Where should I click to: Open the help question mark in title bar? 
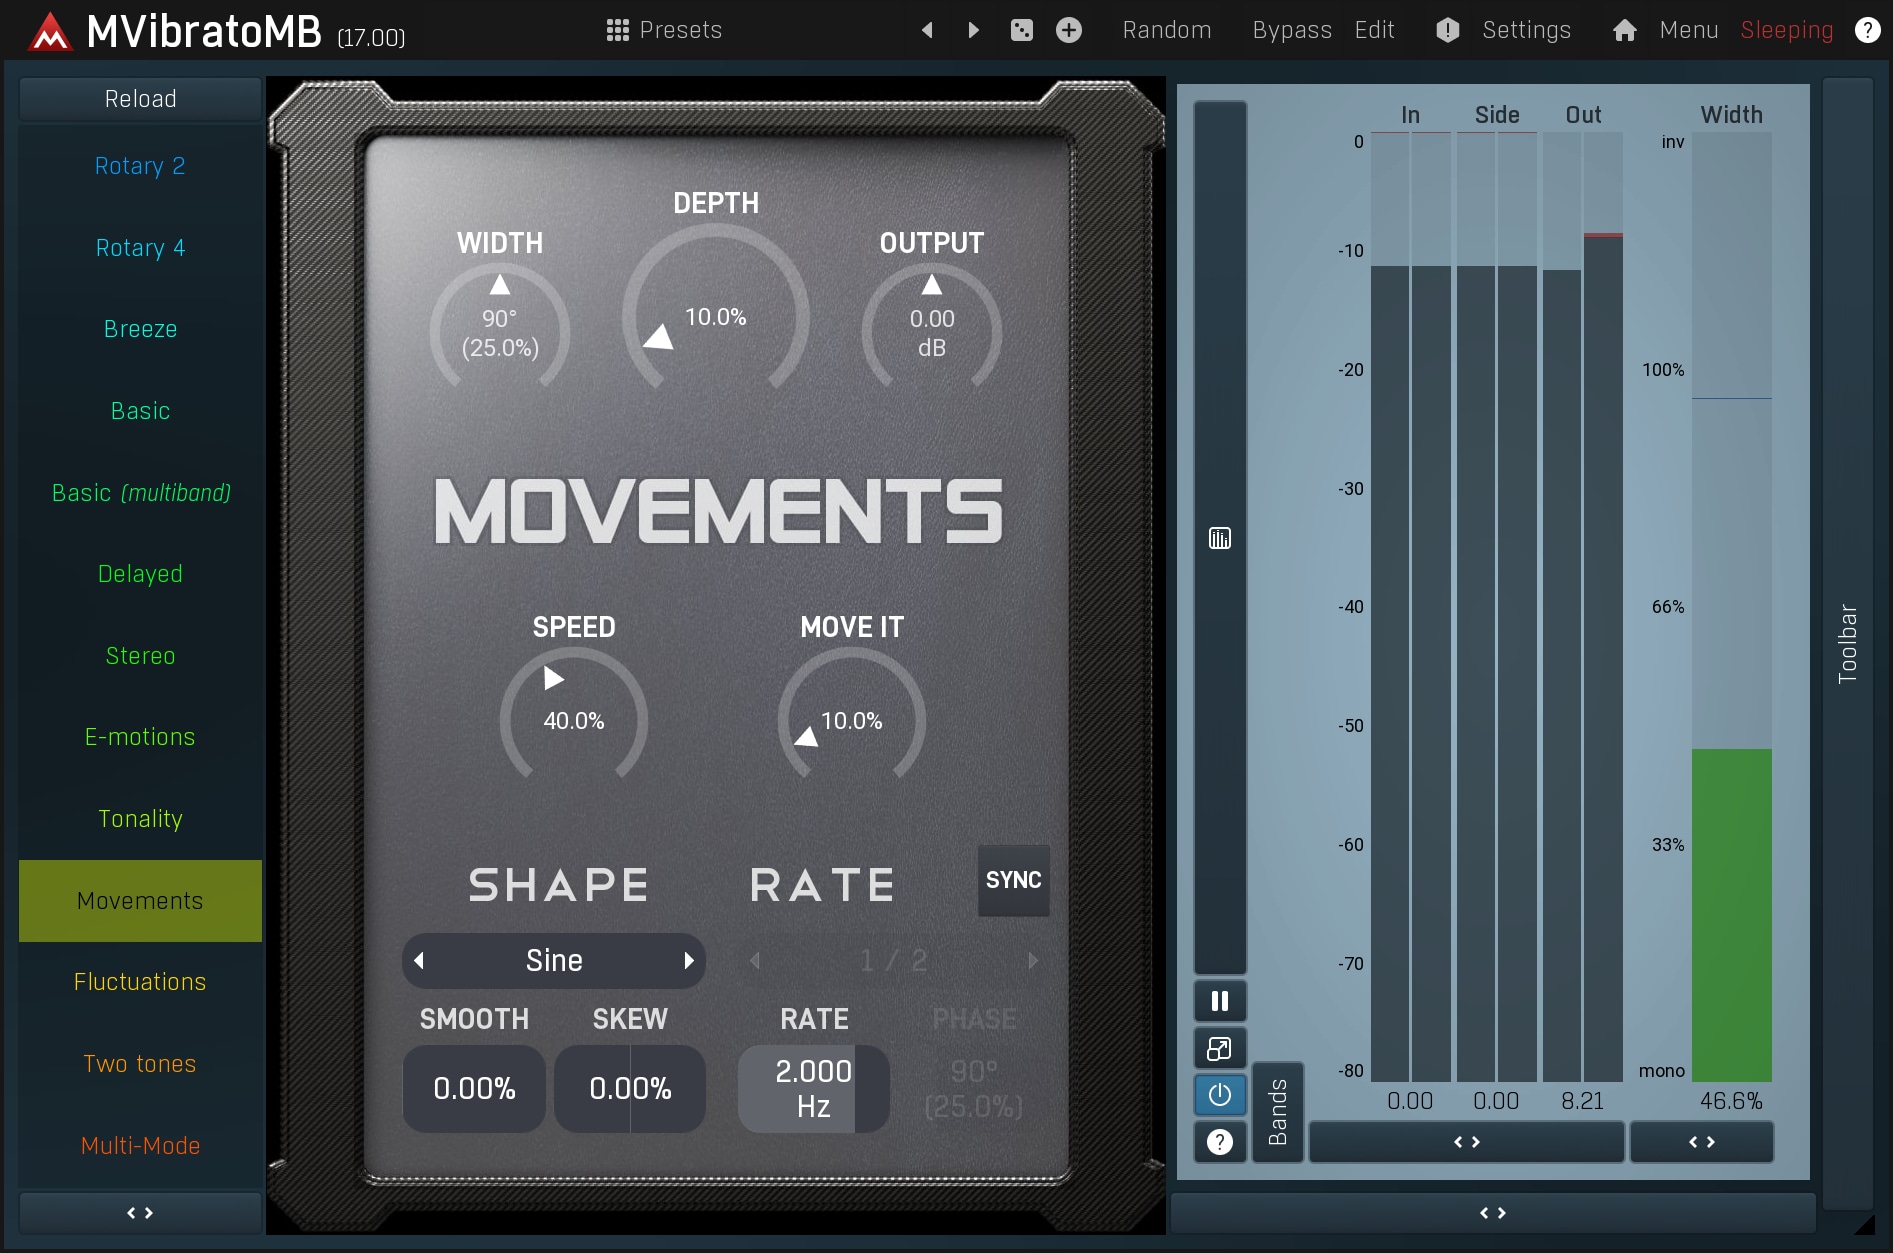(x=1866, y=30)
